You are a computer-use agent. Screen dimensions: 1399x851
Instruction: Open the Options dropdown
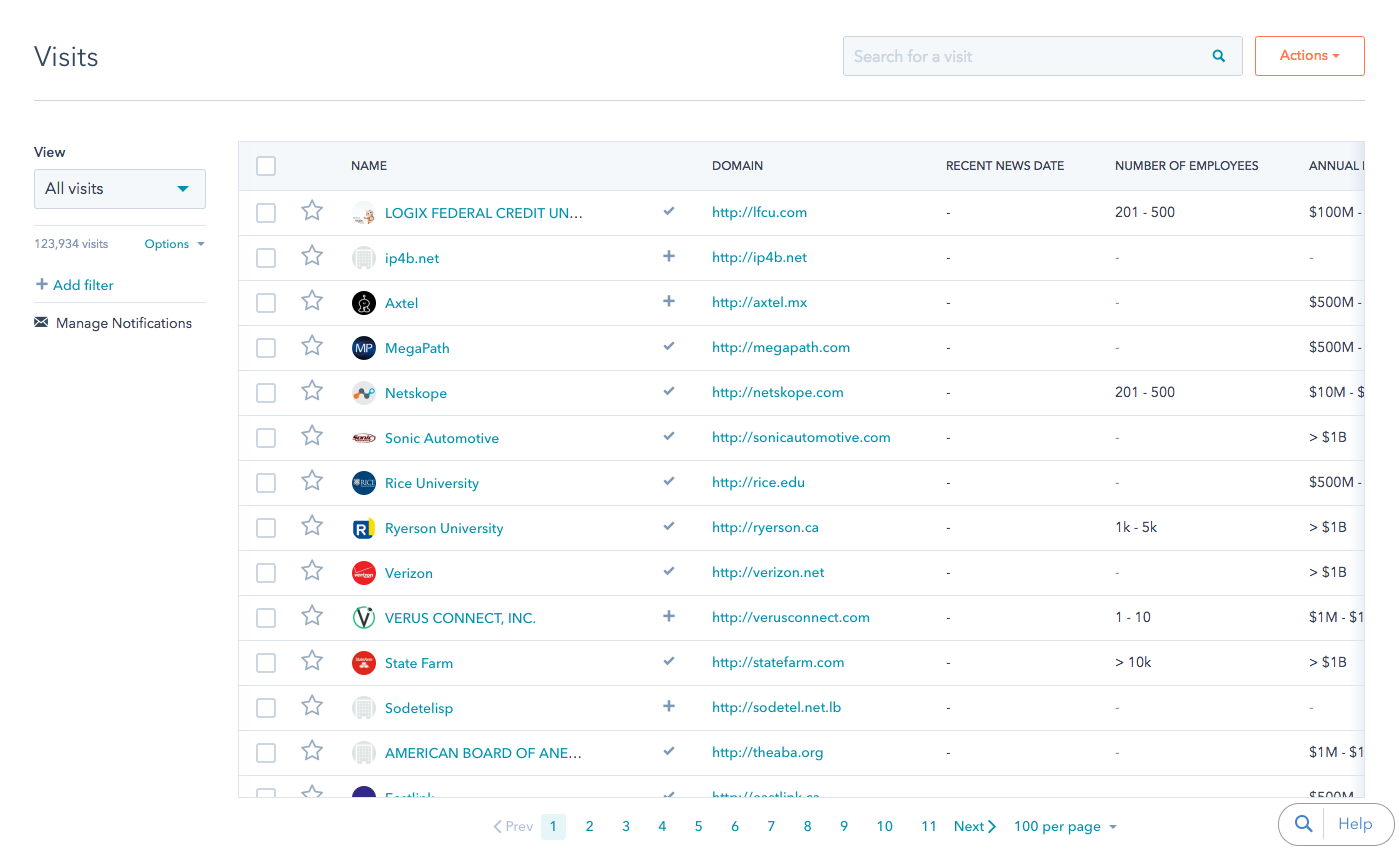(173, 243)
